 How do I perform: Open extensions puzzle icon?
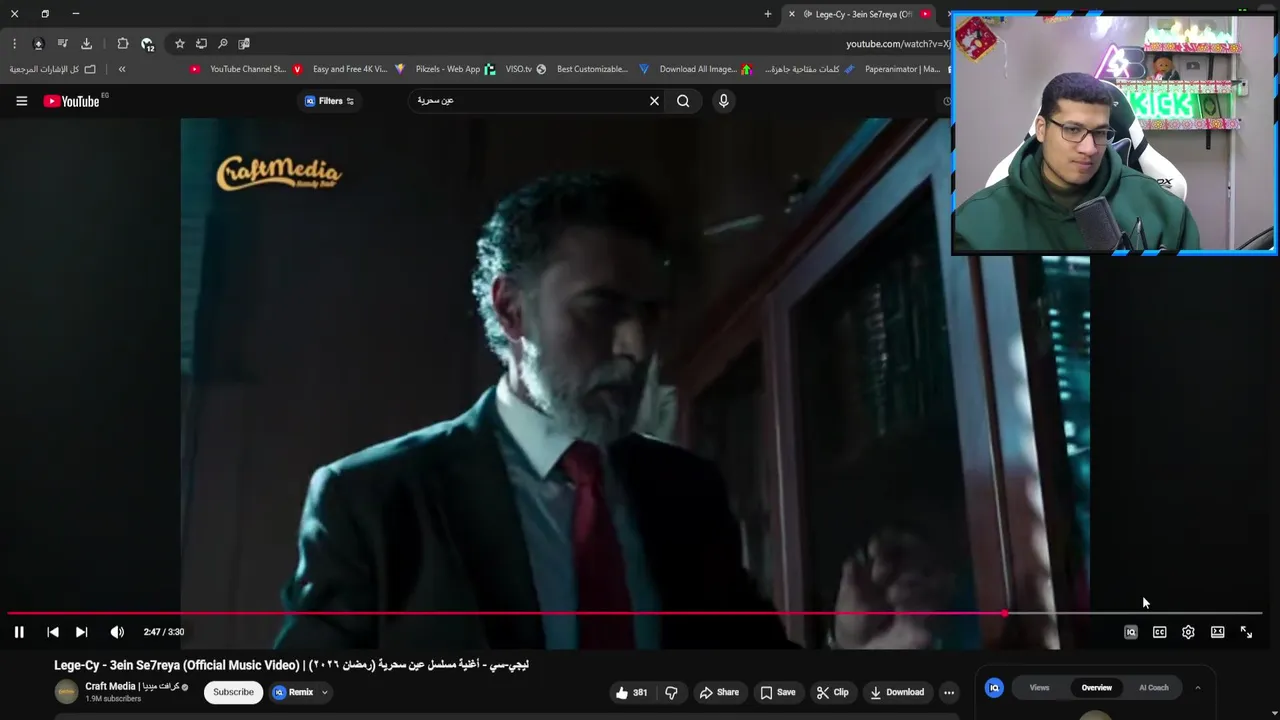(x=122, y=44)
